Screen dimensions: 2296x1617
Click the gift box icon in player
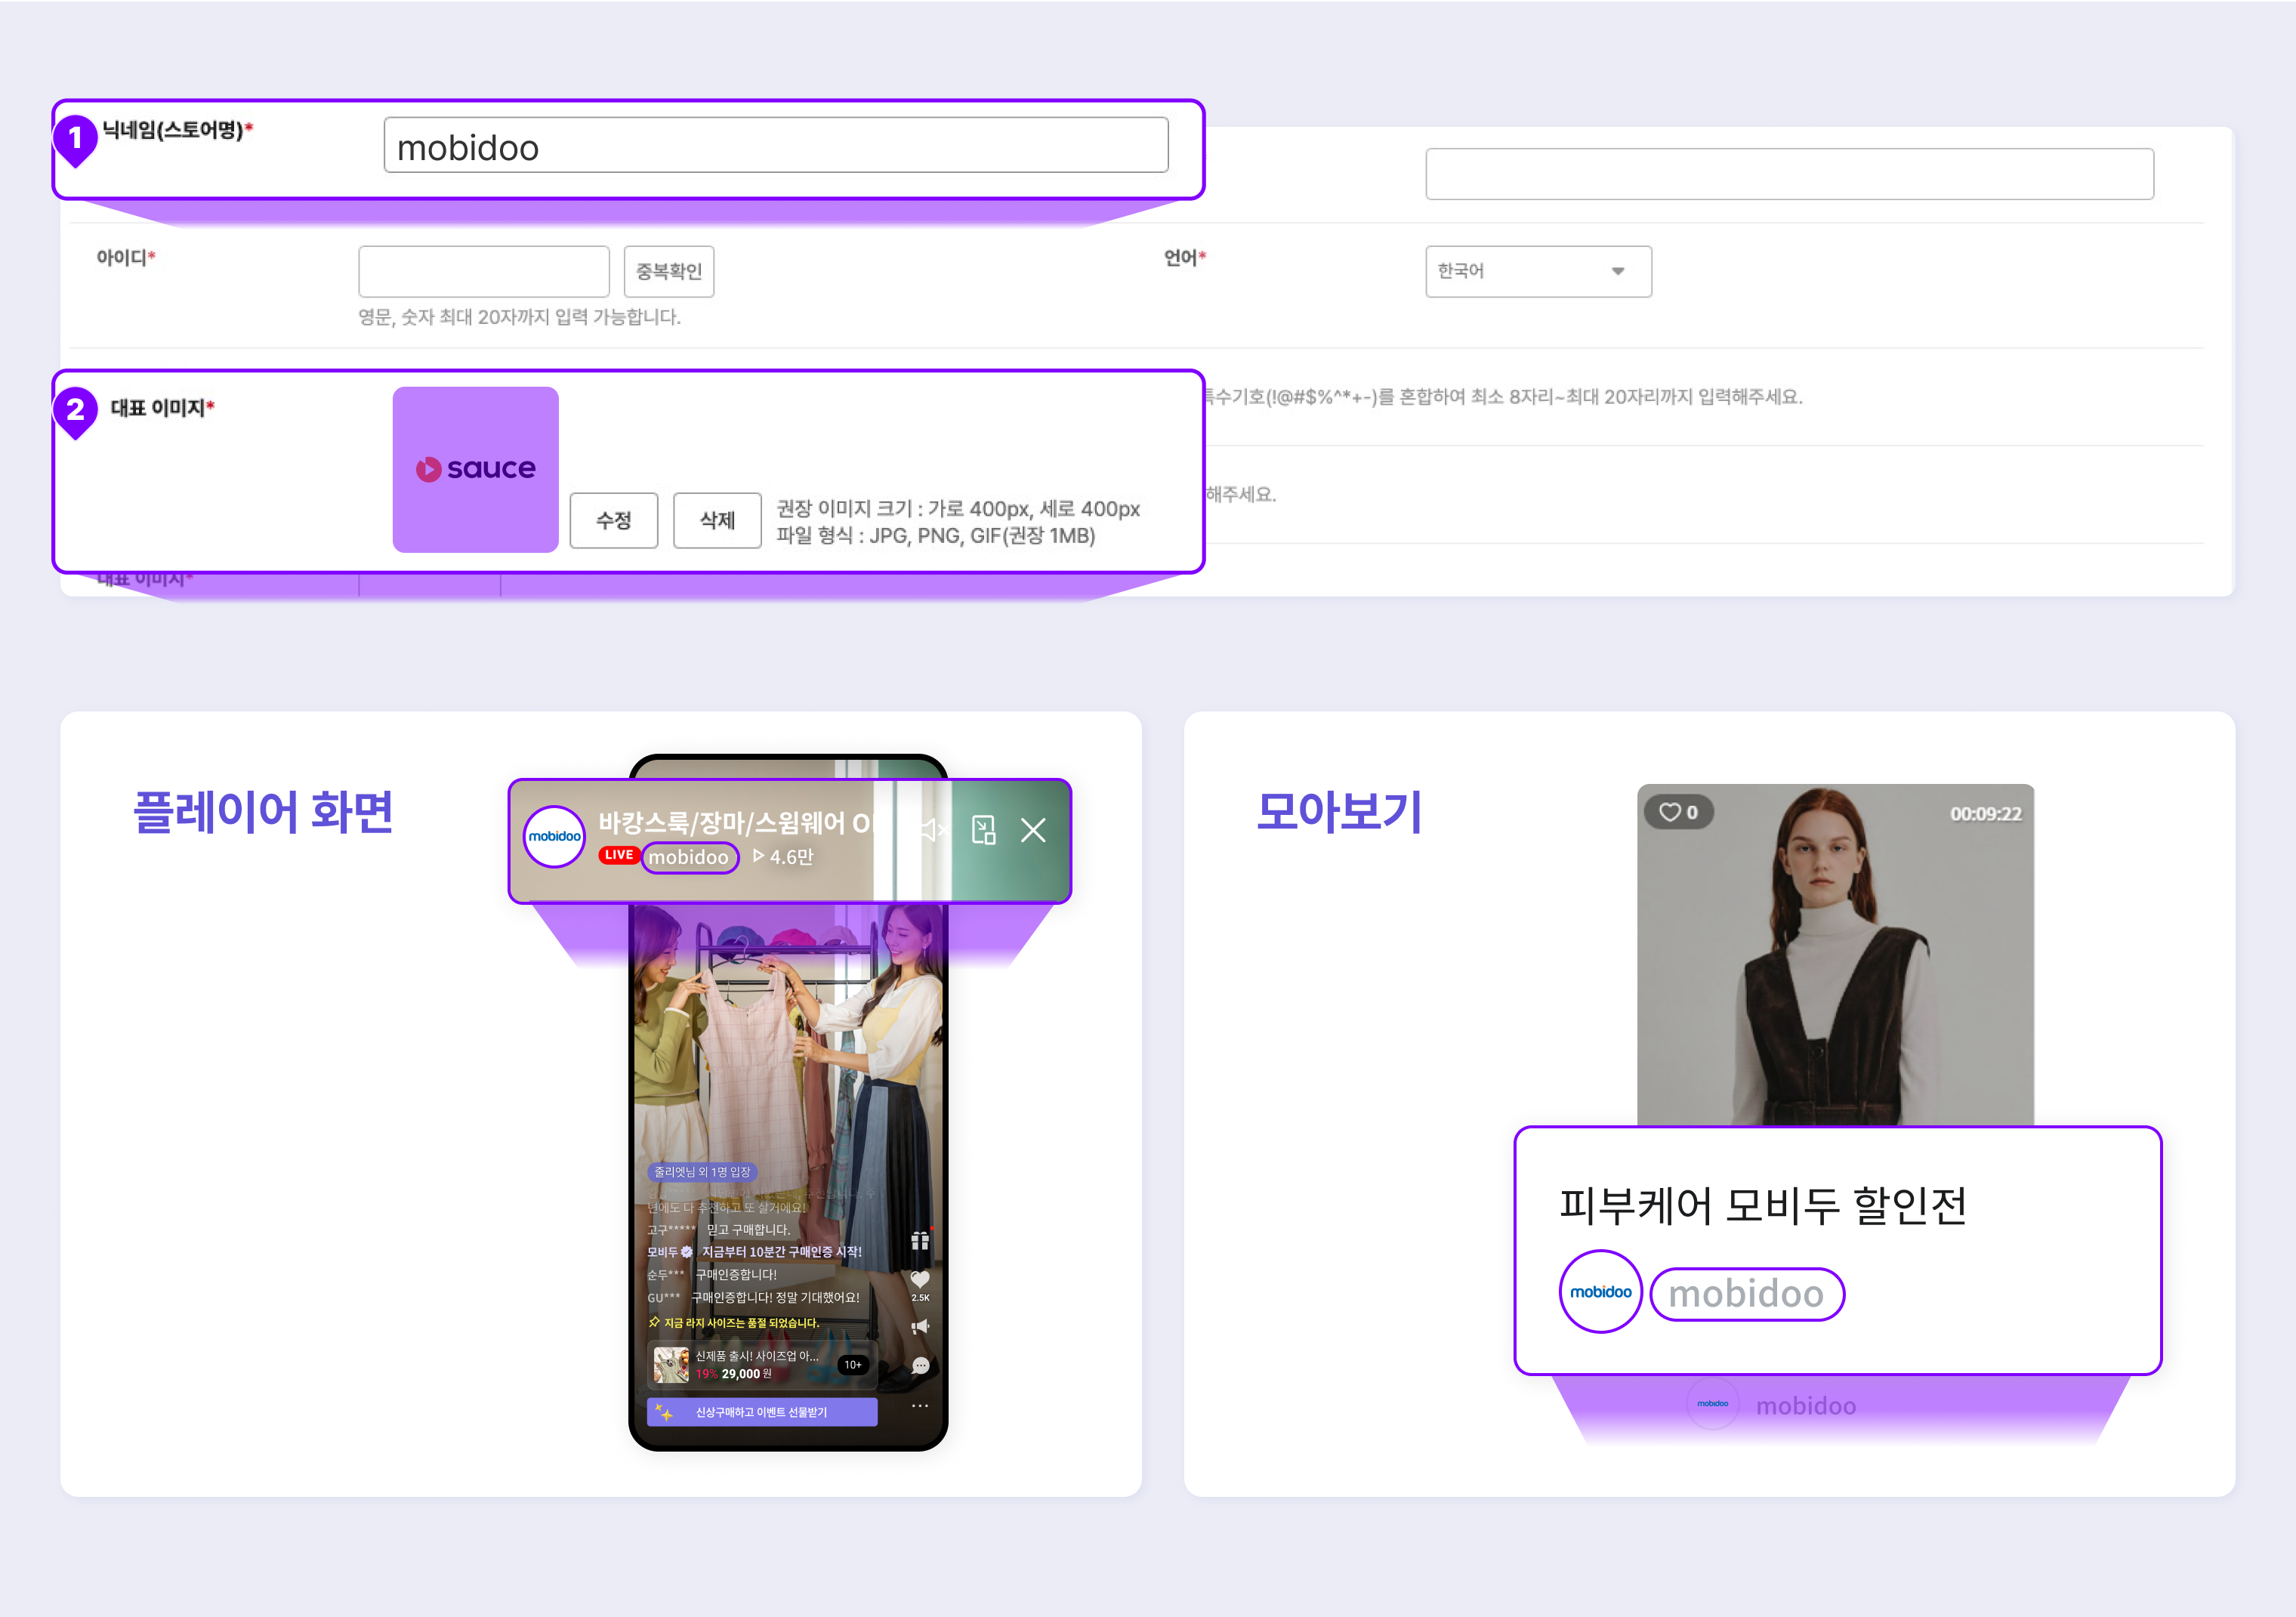point(920,1241)
